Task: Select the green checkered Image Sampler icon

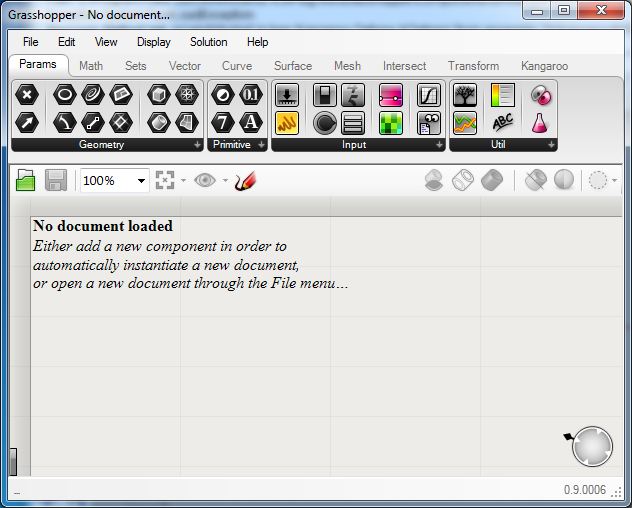Action: pos(391,123)
